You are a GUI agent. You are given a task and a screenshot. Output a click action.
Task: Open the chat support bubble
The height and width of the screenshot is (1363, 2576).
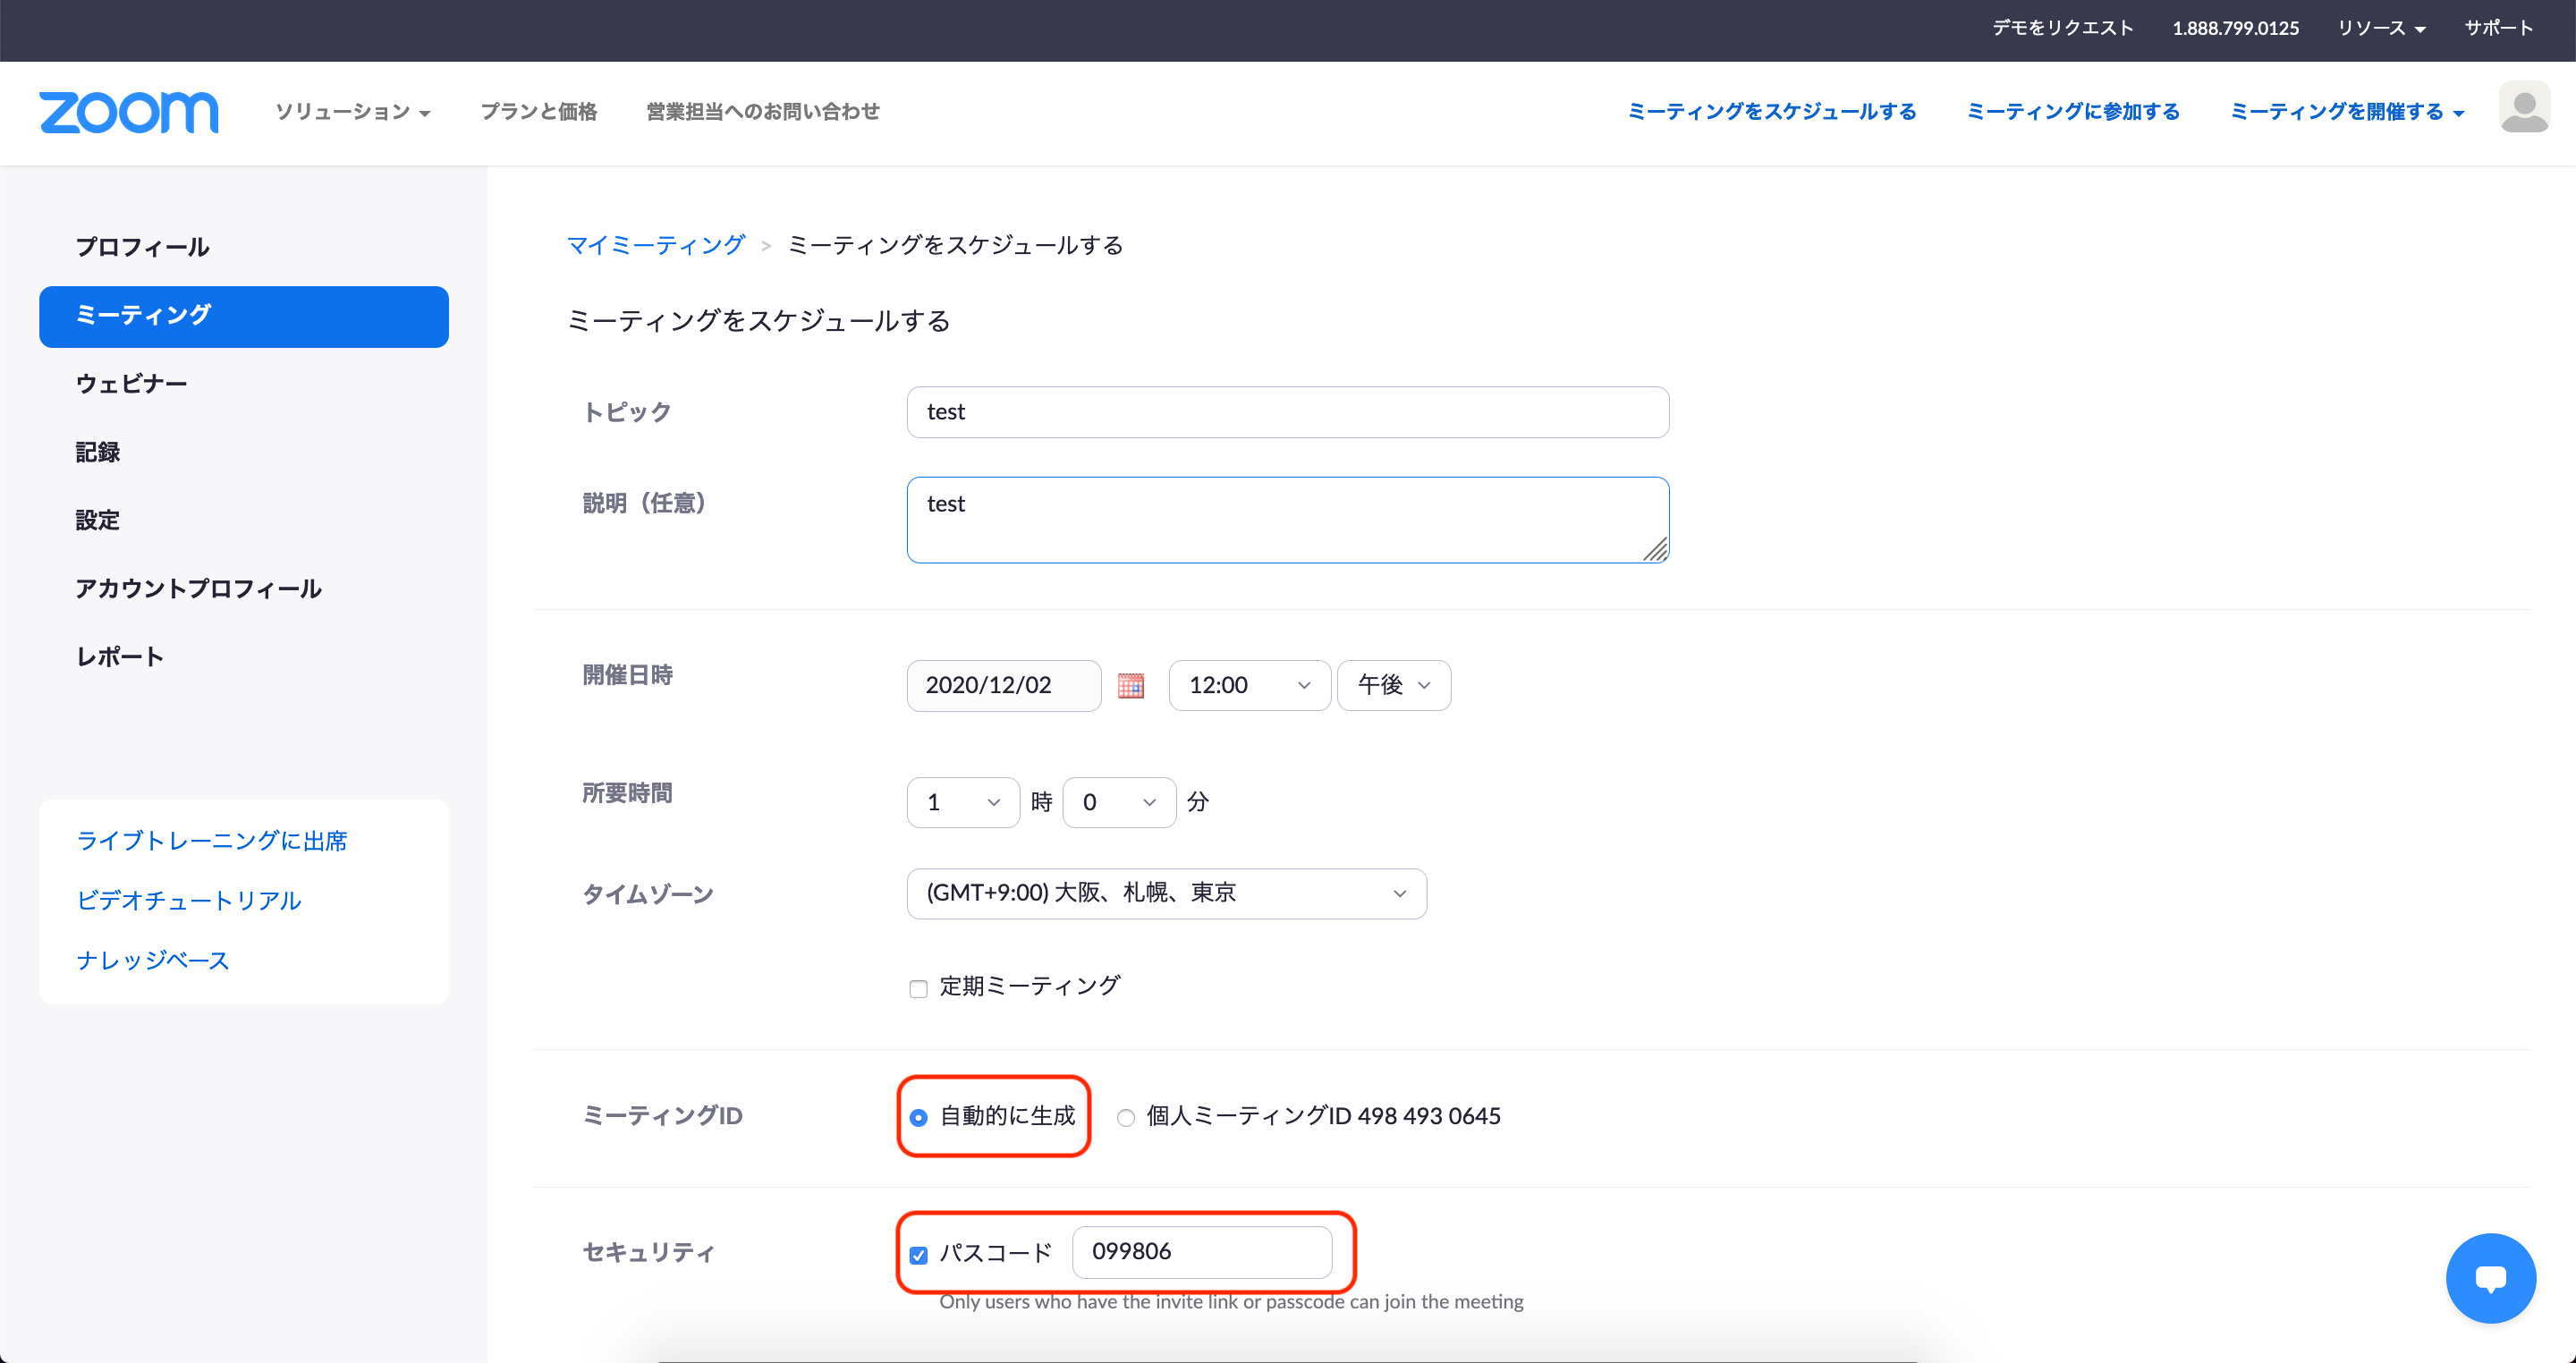(2491, 1278)
